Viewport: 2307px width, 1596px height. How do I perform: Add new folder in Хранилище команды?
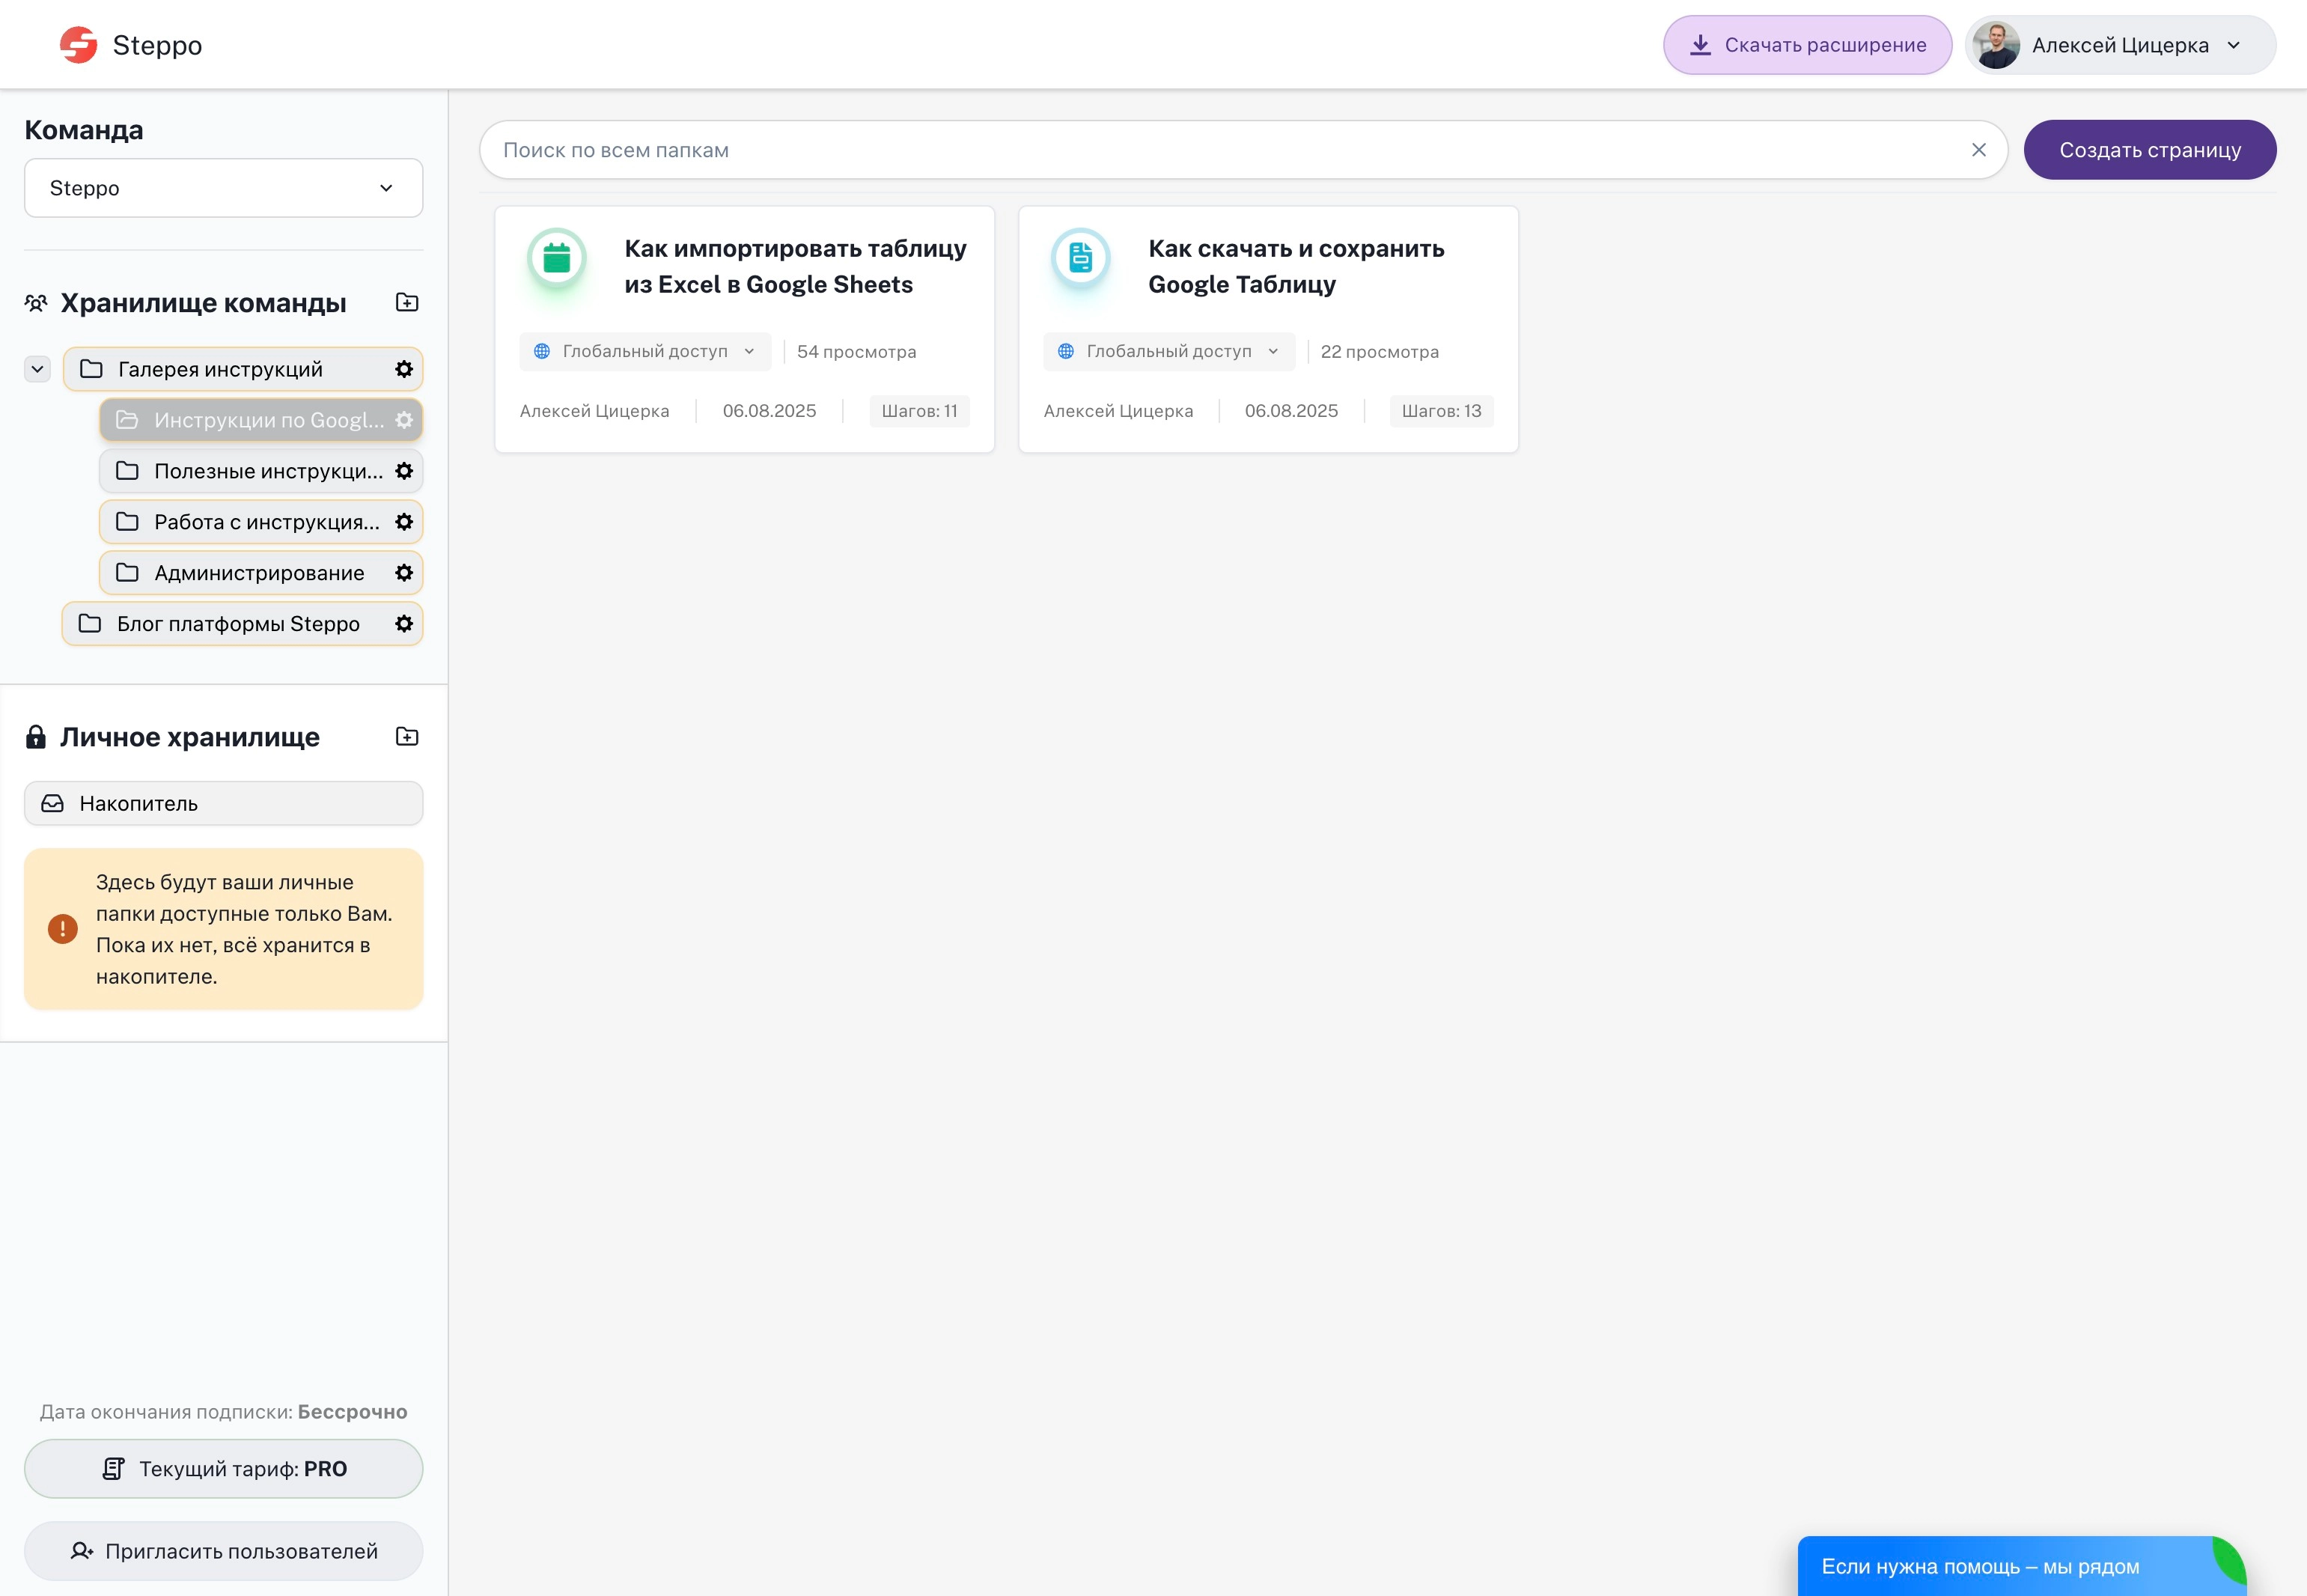click(x=406, y=302)
